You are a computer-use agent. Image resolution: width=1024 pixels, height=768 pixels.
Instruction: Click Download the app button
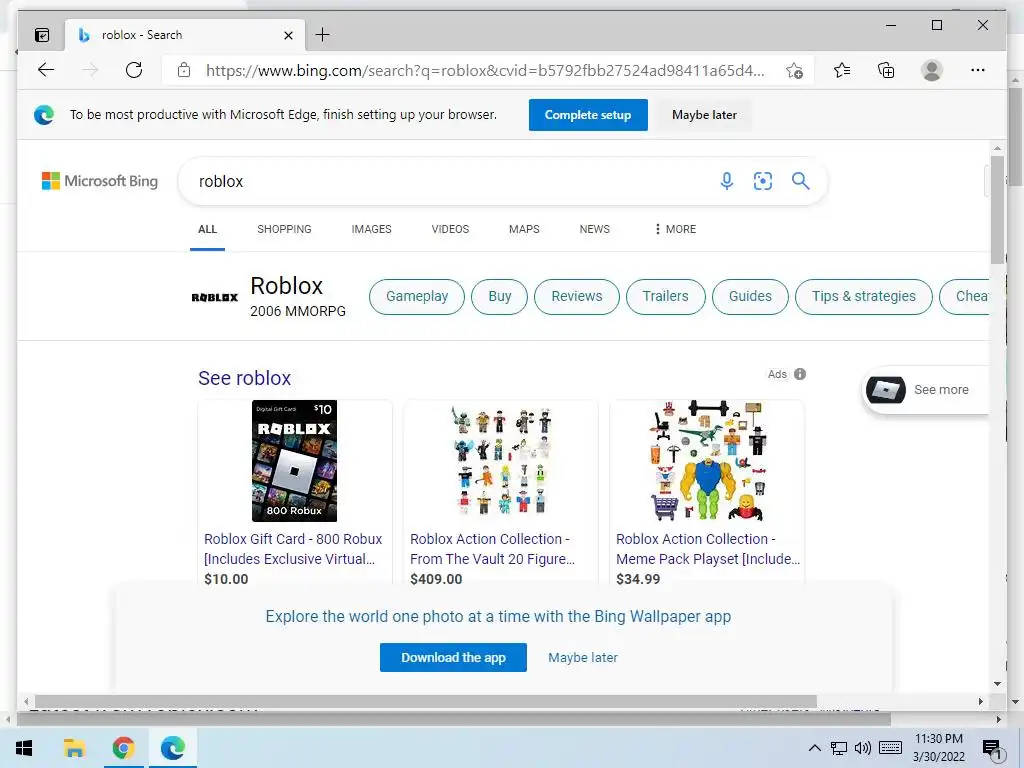click(x=453, y=658)
